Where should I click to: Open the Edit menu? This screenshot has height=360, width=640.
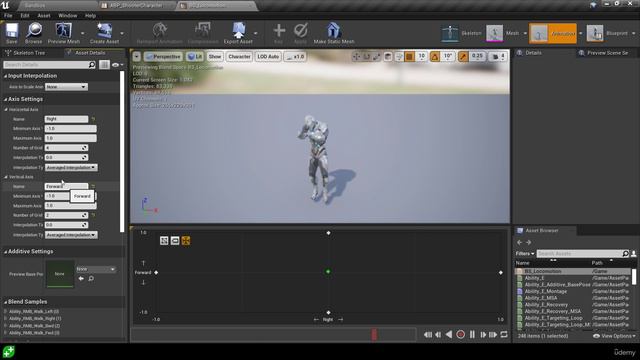25,16
